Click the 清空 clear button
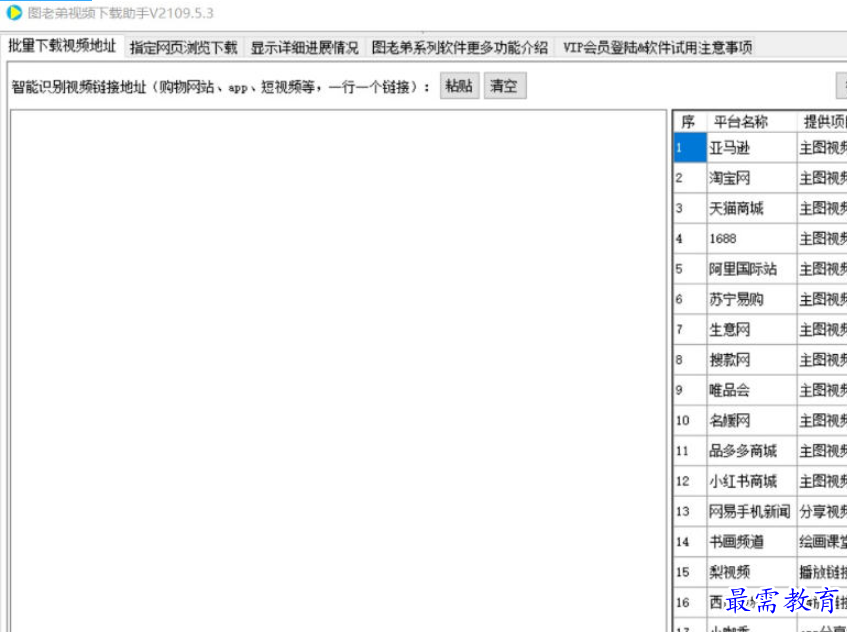This screenshot has height=632, width=847. click(x=504, y=86)
